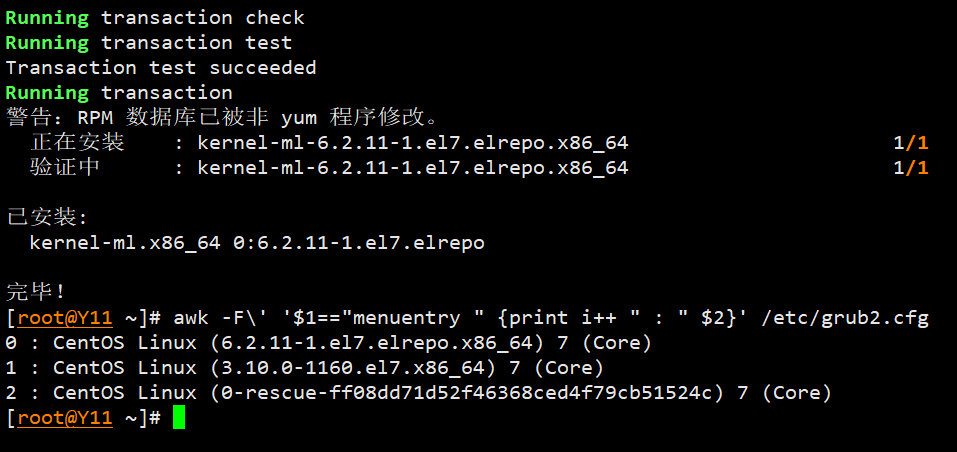This screenshot has height=452, width=957.
Task: Click the Transaction test succeeded line
Action: 160,67
